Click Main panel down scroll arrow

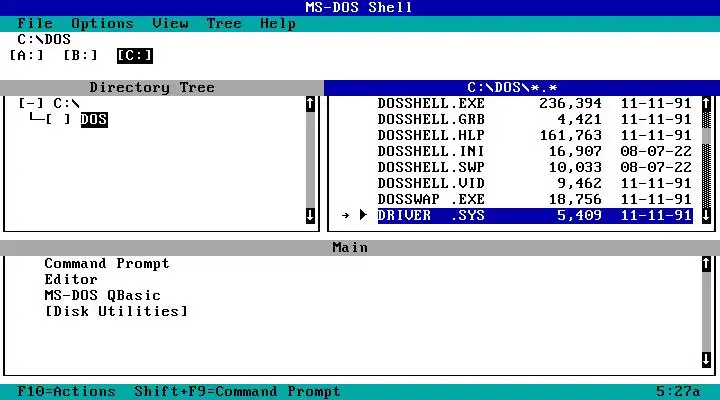click(x=706, y=360)
